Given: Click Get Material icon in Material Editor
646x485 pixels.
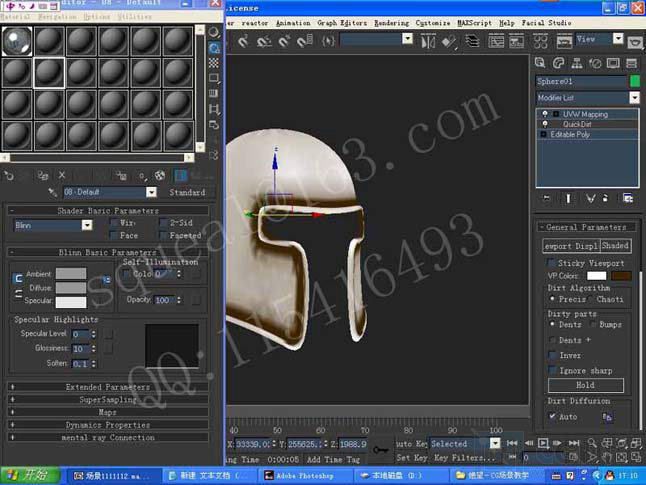Looking at the screenshot, I should click(9, 176).
